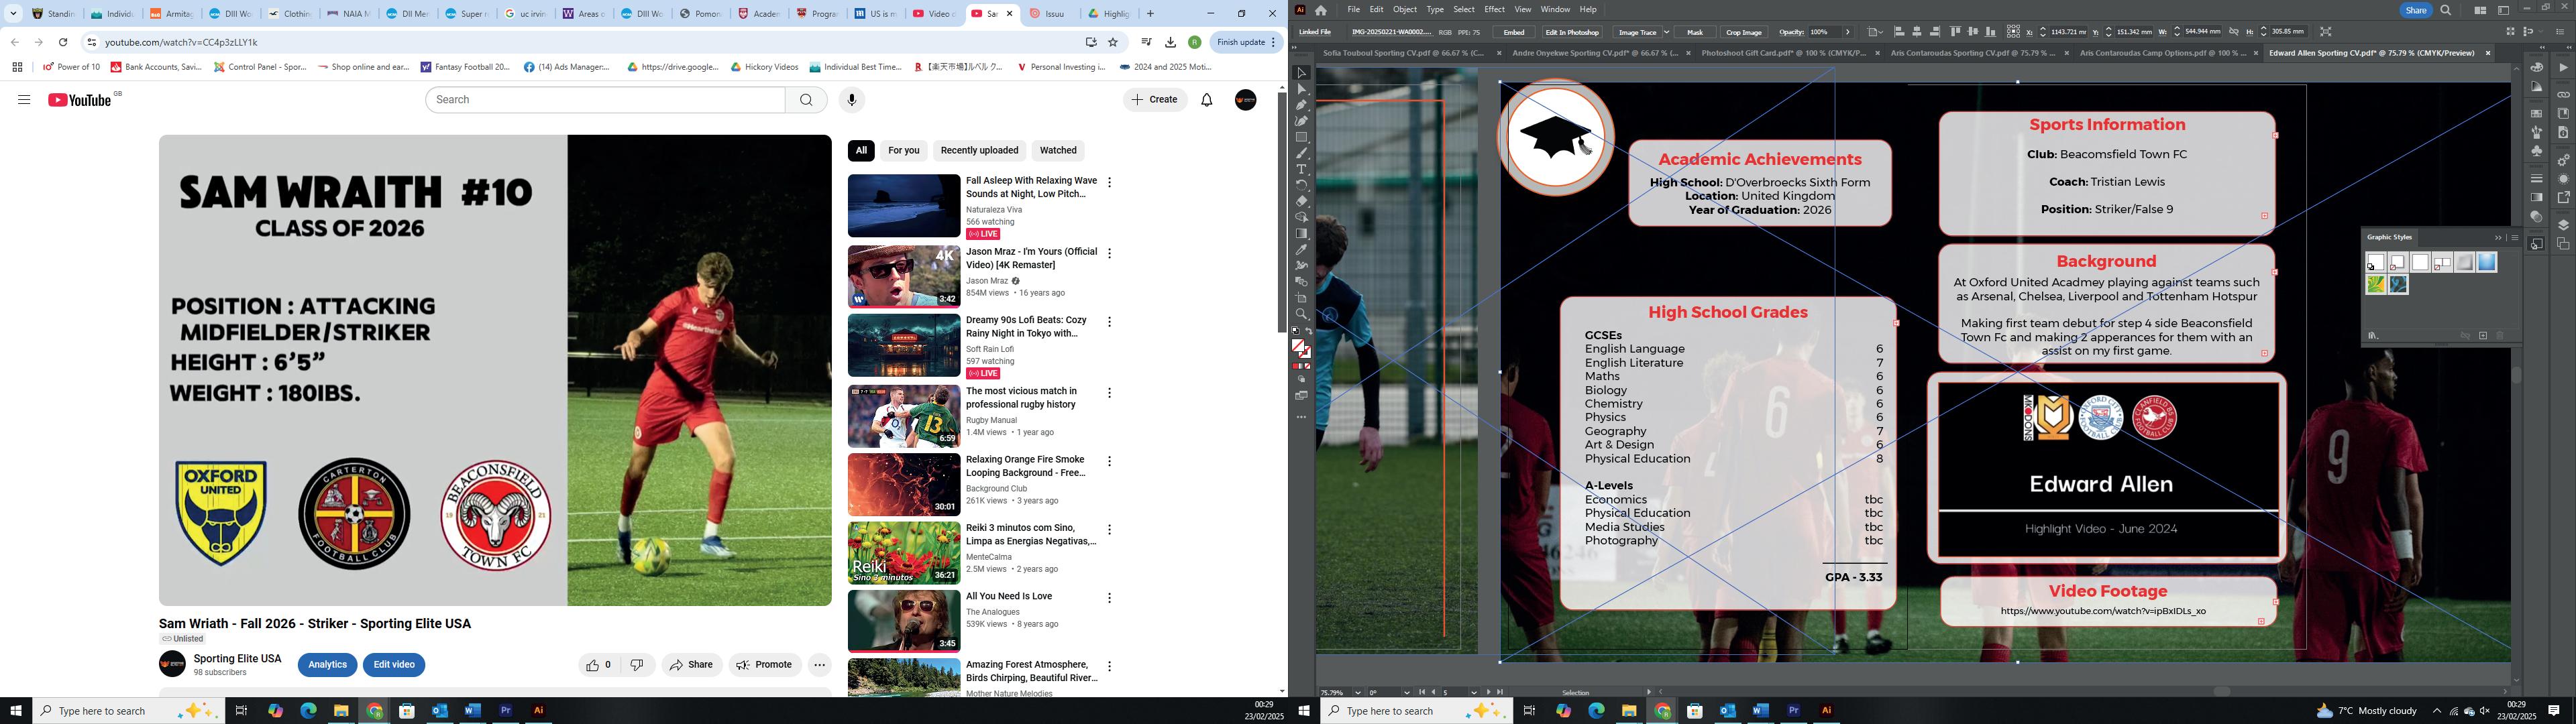Select the Pen tool in Illustrator
Viewport: 2576px width, 724px height.
(1301, 105)
